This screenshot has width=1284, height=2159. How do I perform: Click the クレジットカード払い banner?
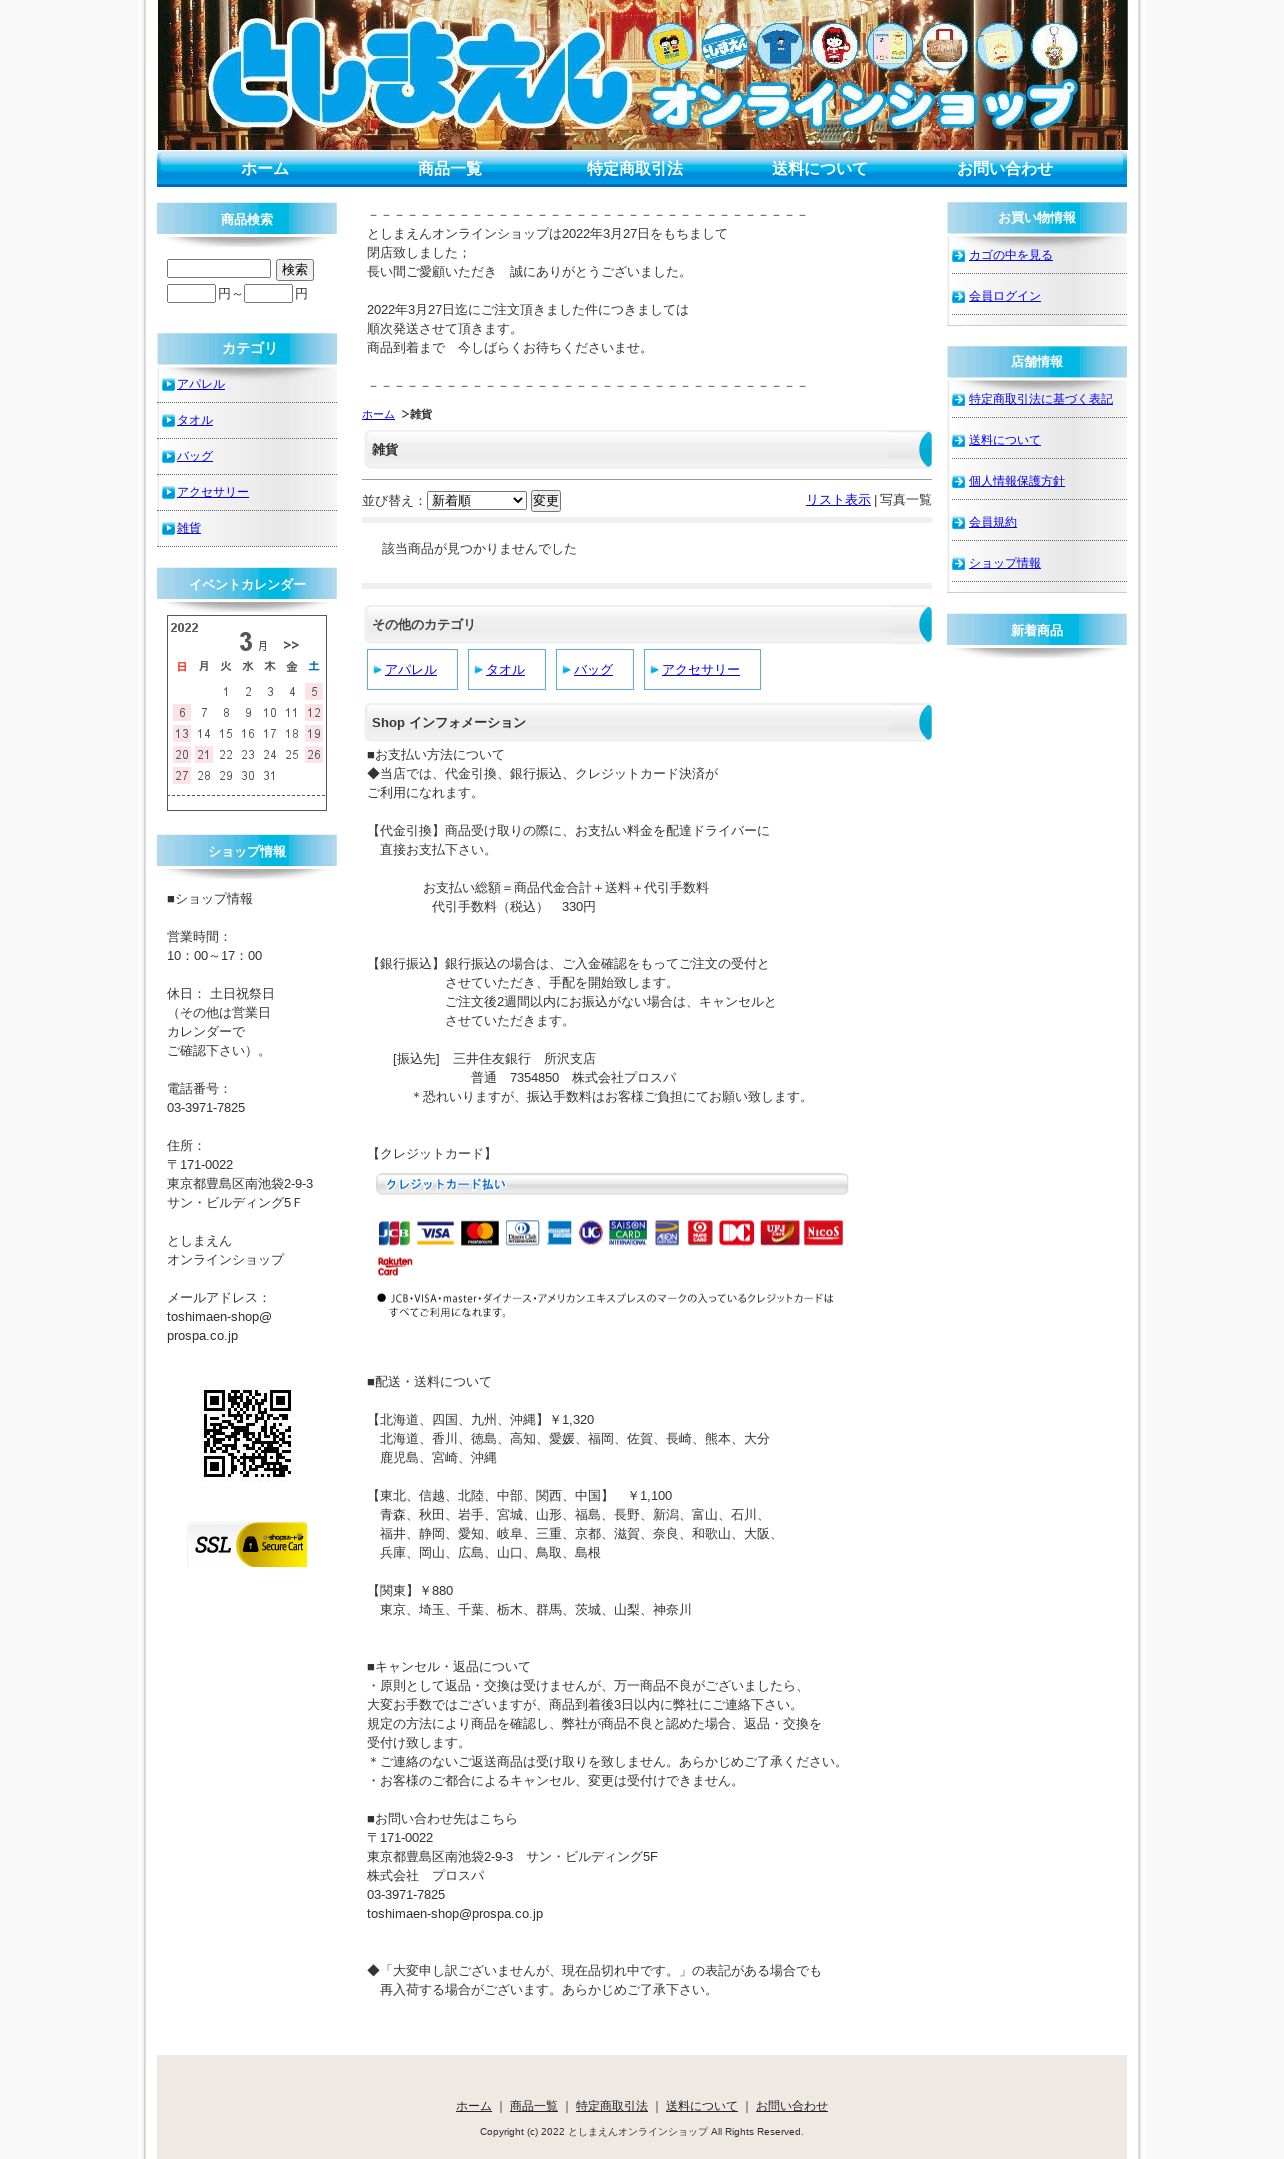(612, 1184)
